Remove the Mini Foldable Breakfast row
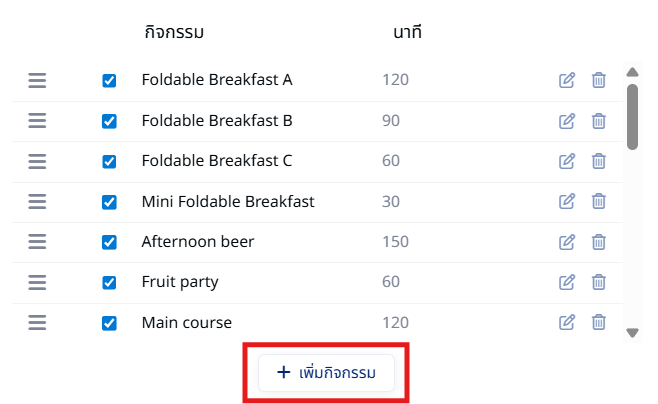 (x=598, y=201)
